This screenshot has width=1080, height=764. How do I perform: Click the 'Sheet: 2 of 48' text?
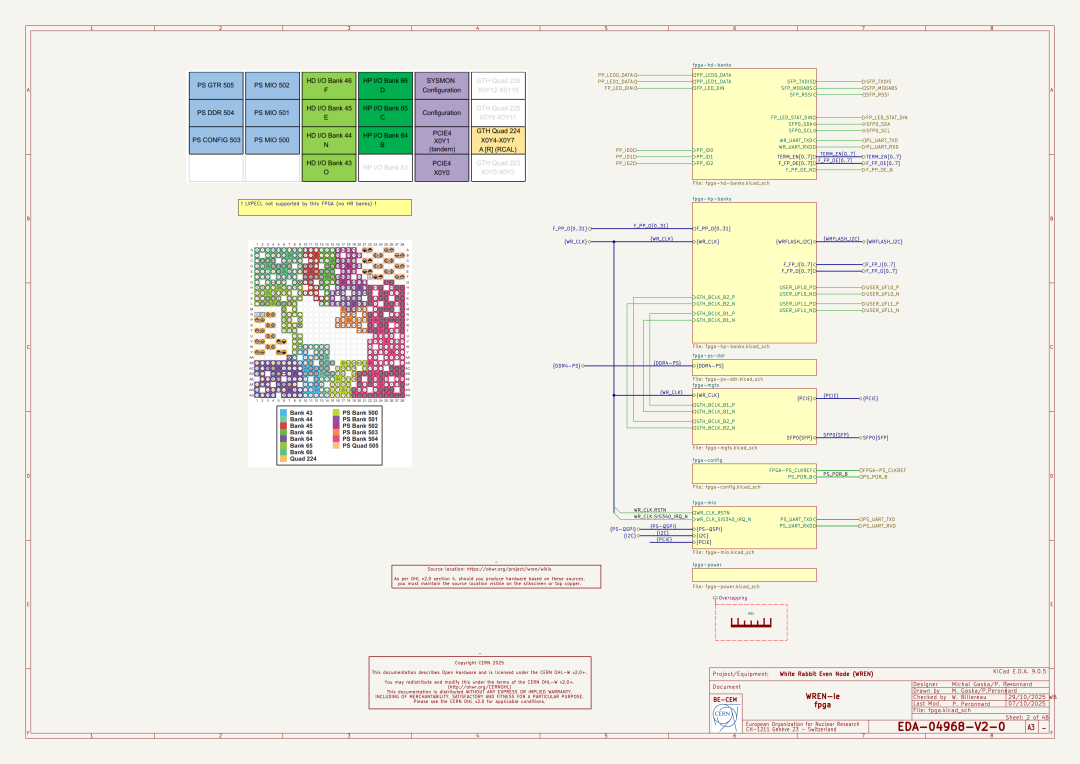pos(1027,718)
